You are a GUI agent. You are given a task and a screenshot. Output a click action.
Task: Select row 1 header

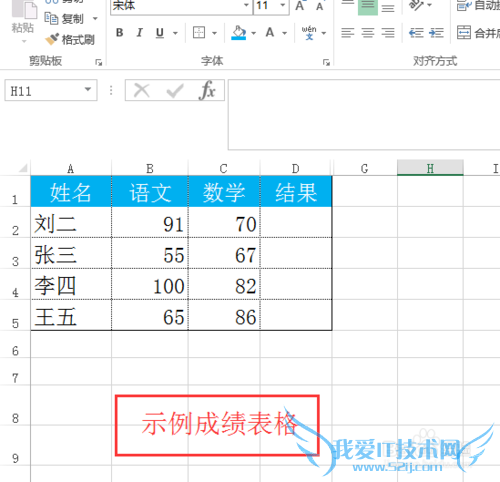[15, 191]
